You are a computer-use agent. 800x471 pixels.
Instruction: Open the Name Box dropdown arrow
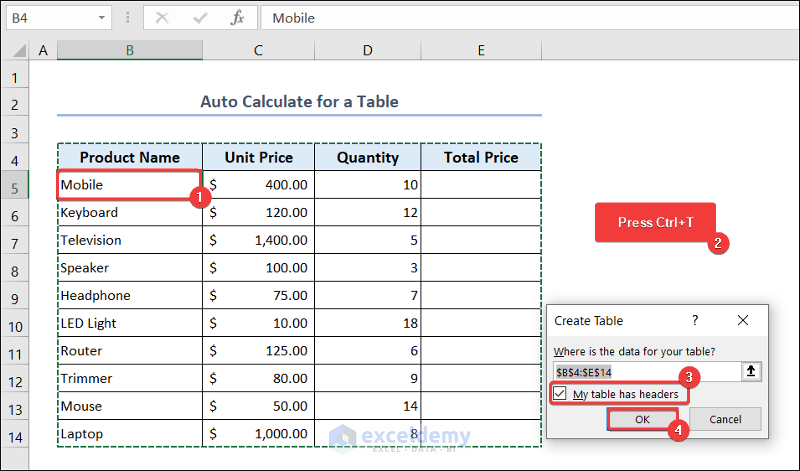click(x=104, y=18)
